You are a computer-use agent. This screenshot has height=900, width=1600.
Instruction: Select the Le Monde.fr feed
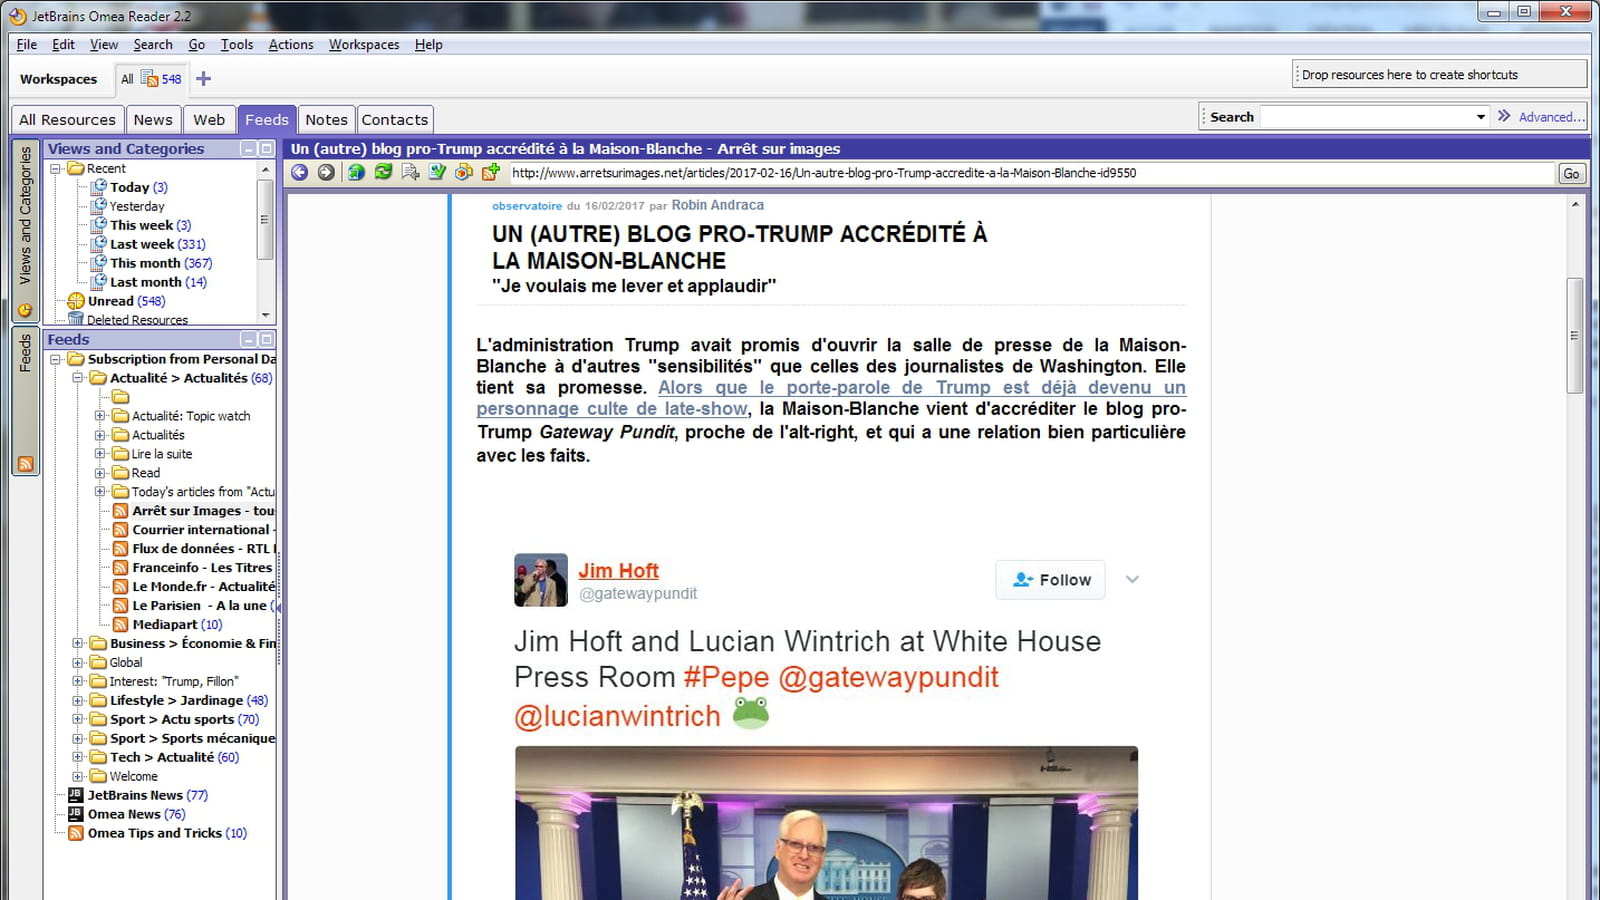click(203, 587)
